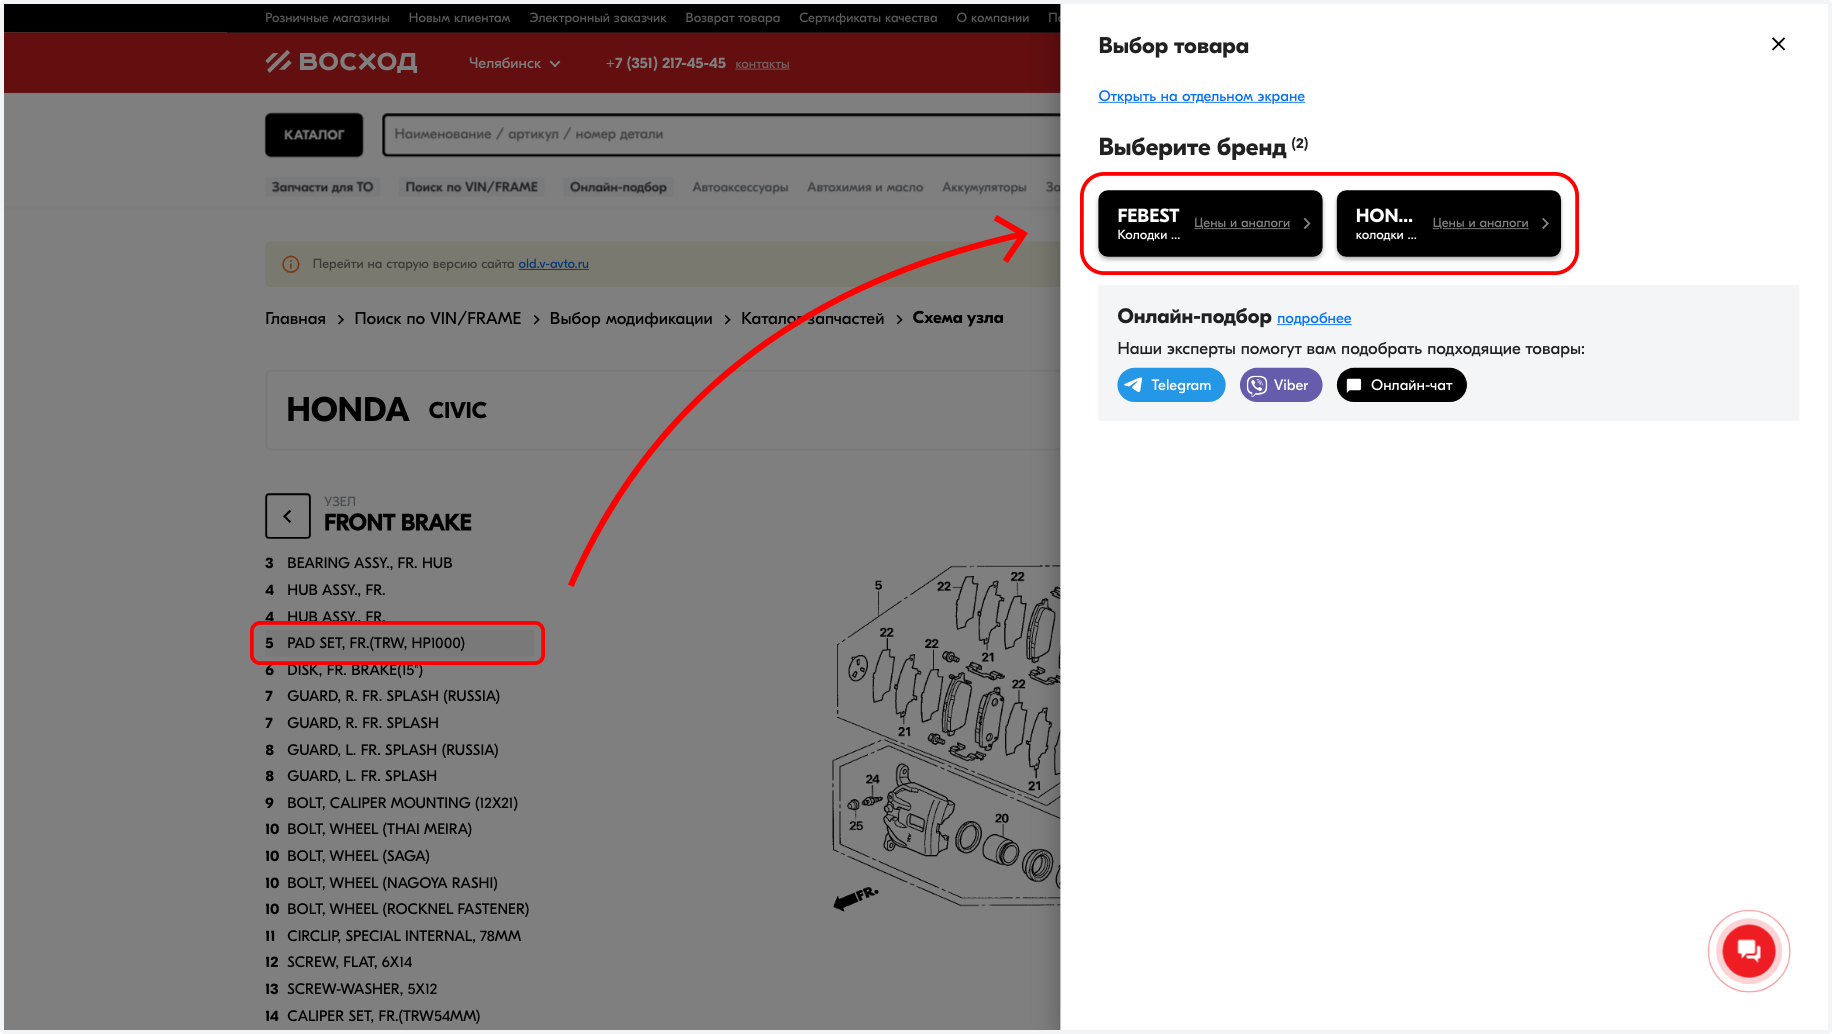1832x1034 pixels.
Task: Click the контакты link in header
Action: pyautogui.click(x=762, y=64)
